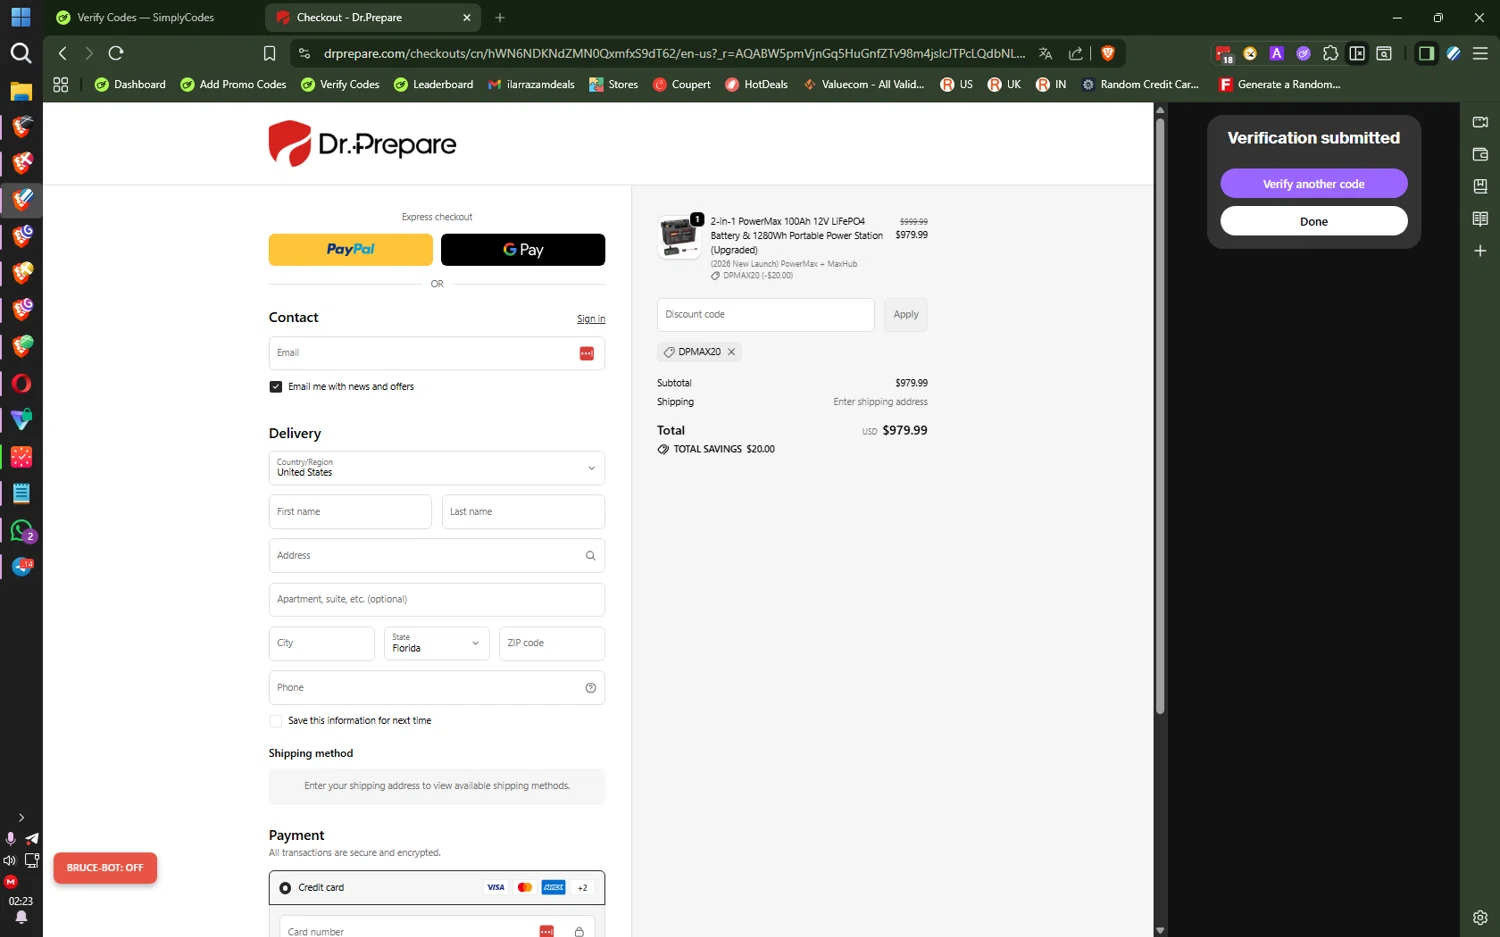Open the browser hamburger menu
The width and height of the screenshot is (1500, 937).
(1480, 53)
